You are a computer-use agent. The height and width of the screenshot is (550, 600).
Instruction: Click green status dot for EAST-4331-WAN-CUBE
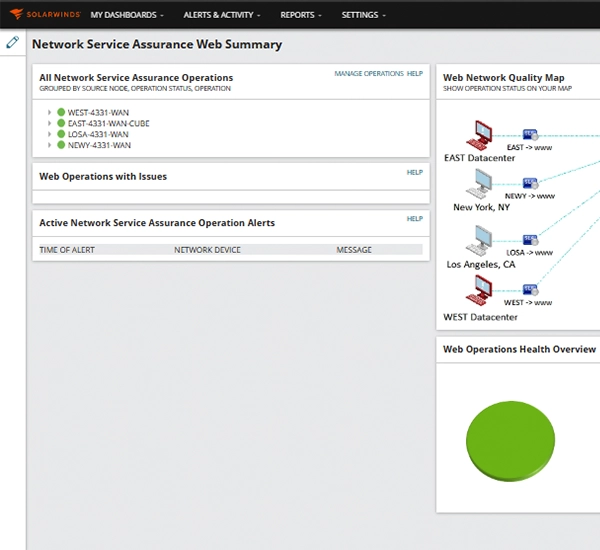[61, 123]
